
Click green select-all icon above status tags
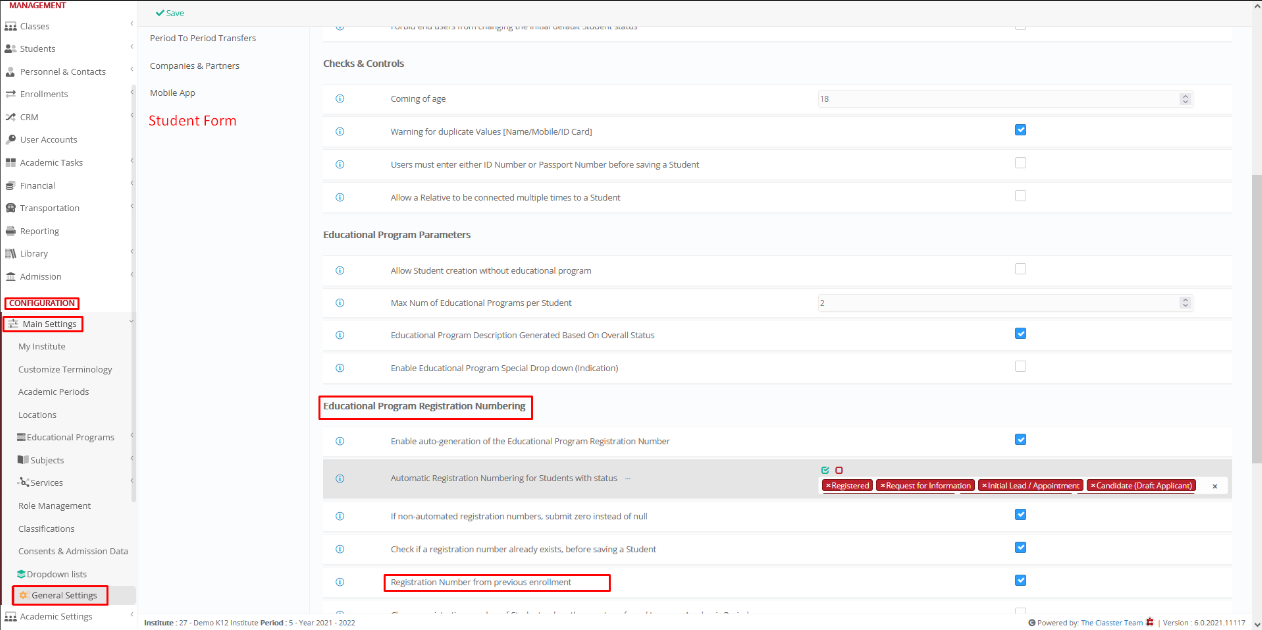point(825,470)
